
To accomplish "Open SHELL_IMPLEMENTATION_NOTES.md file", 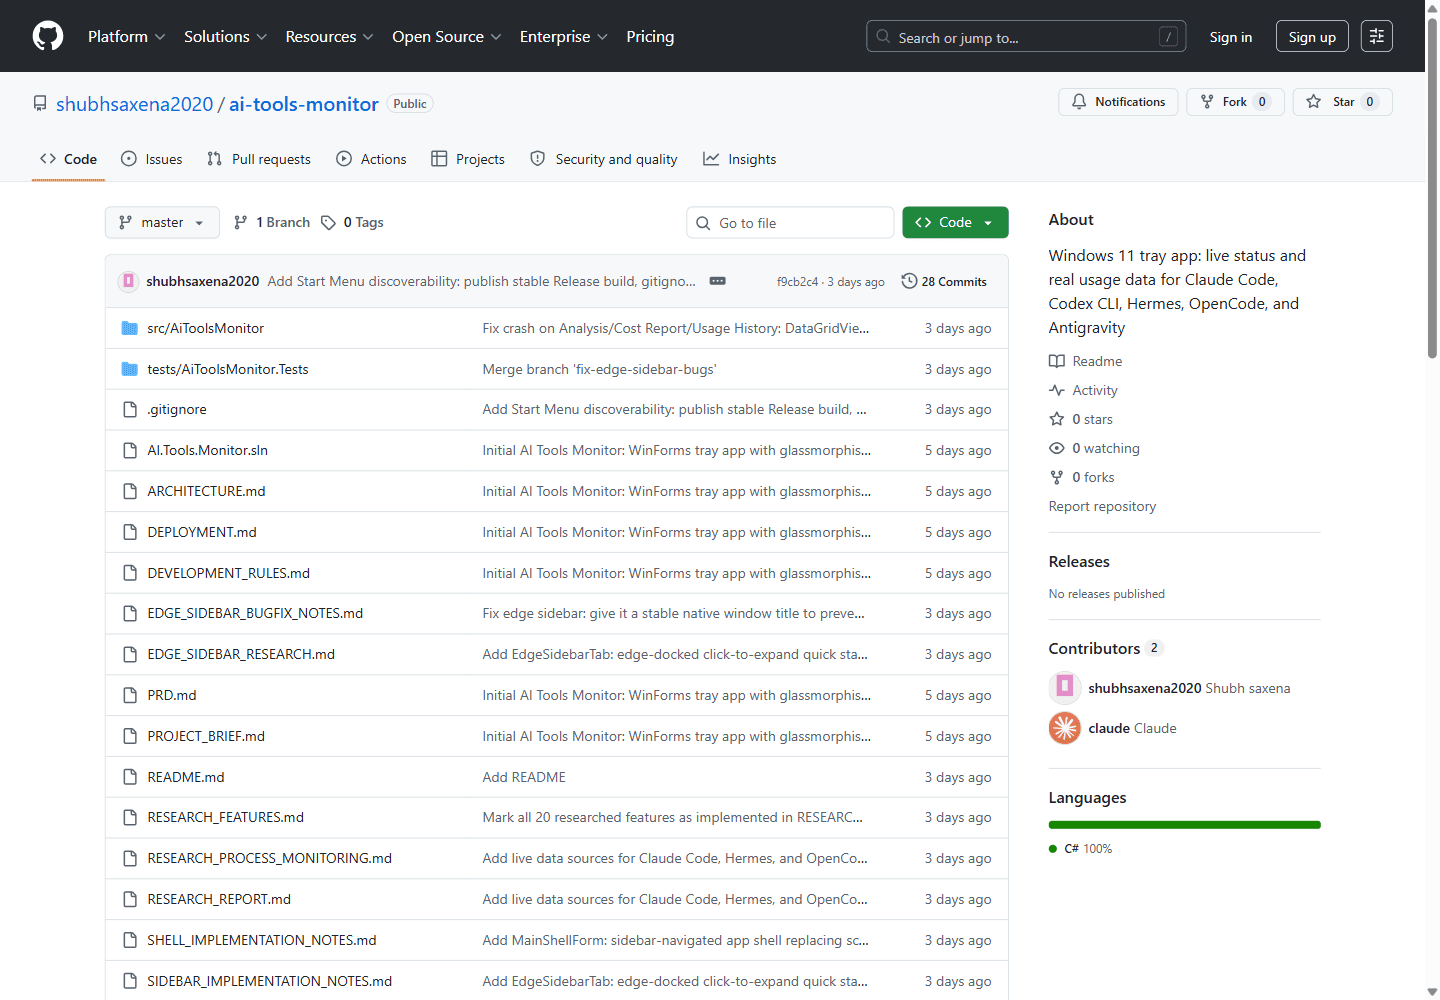I will 262,940.
